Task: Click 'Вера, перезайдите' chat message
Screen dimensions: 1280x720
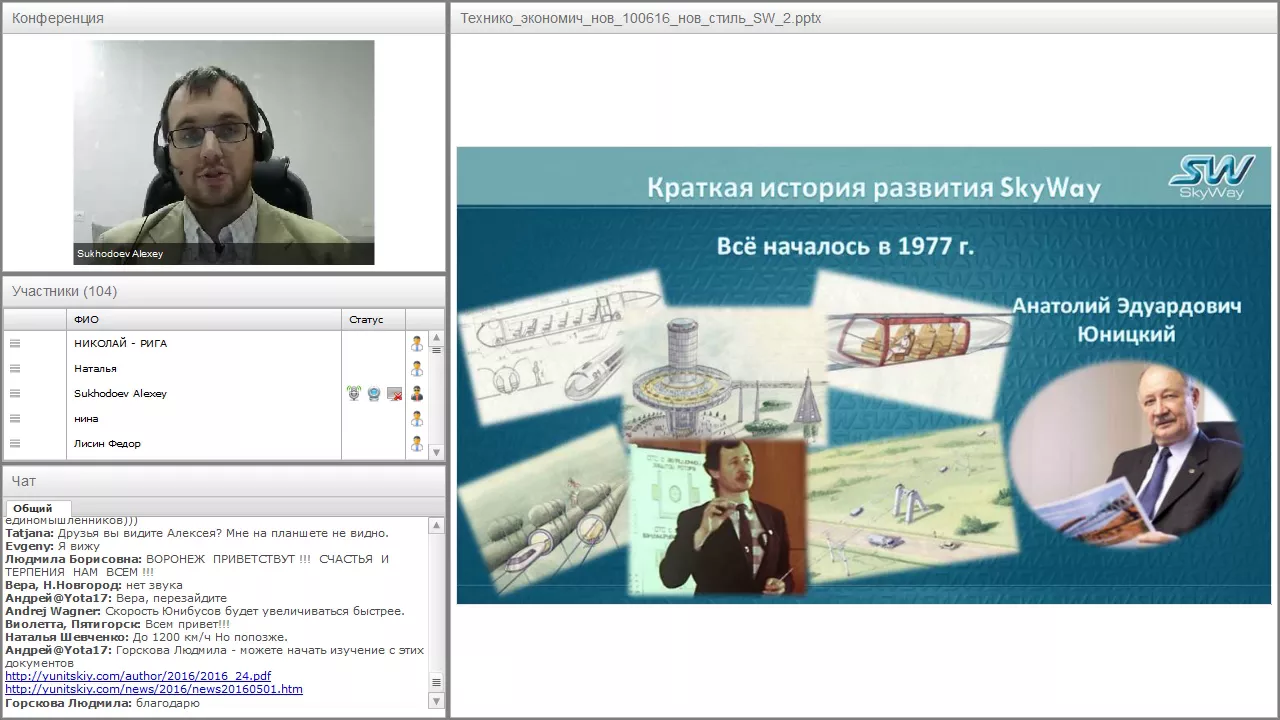Action: 116,598
